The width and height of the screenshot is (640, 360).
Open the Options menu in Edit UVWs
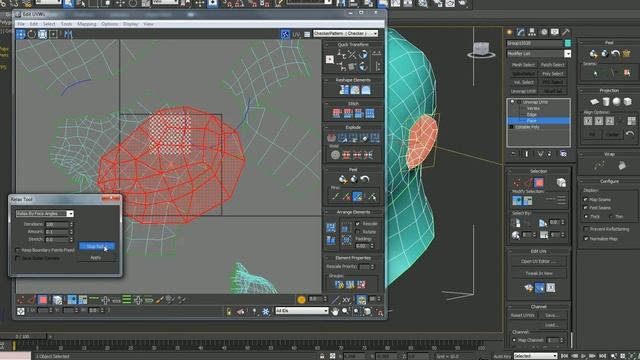click(109, 24)
